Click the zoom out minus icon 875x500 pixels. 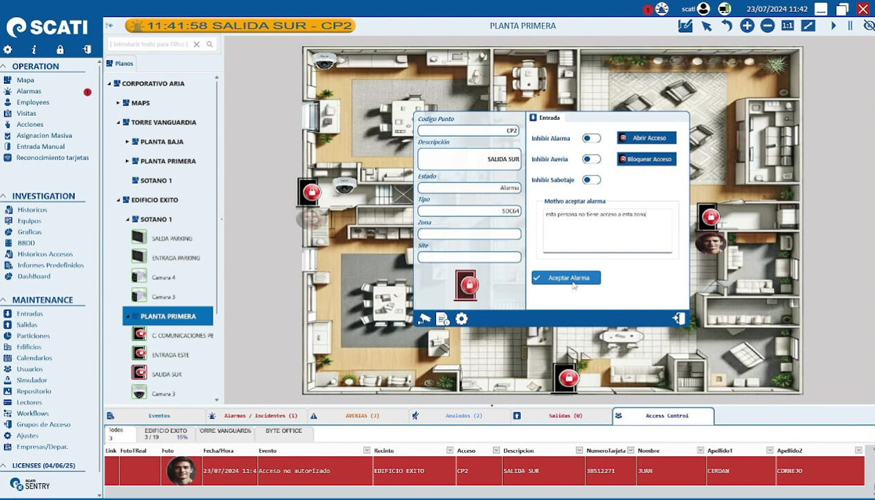click(767, 26)
